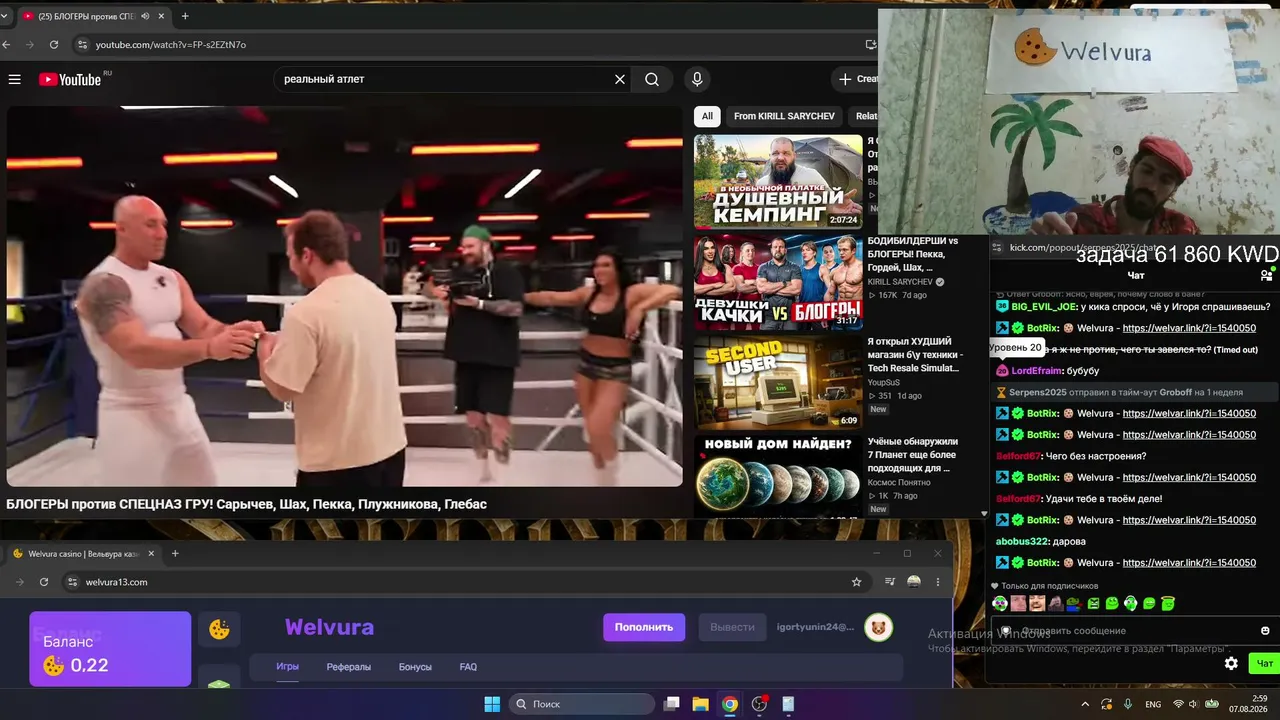Open the bear user avatar on Welvura

pos(878,627)
